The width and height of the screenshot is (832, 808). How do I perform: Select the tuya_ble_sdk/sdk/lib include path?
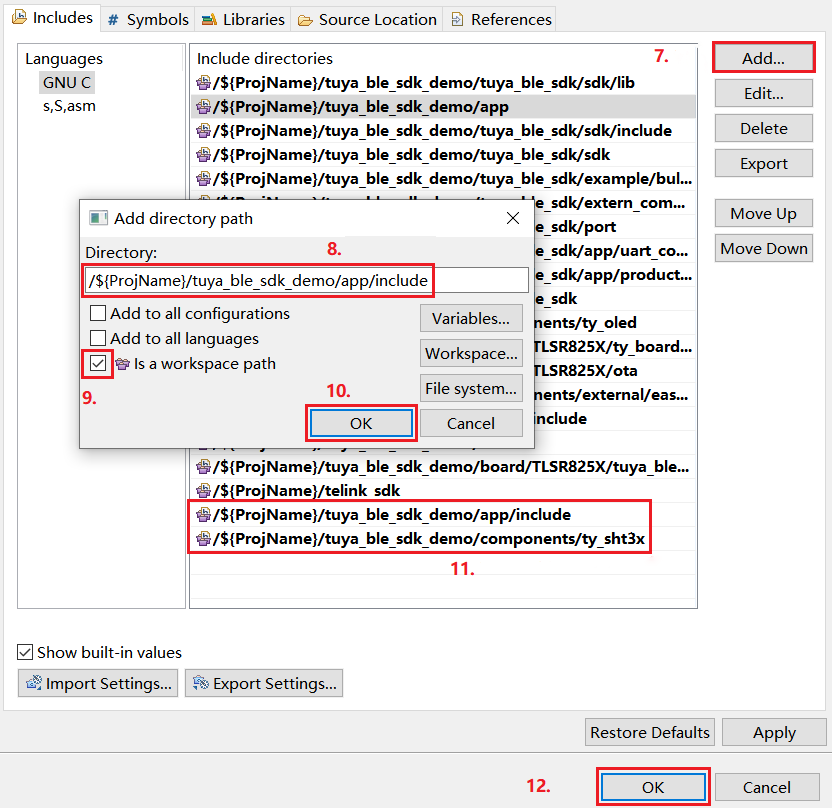pyautogui.click(x=443, y=83)
